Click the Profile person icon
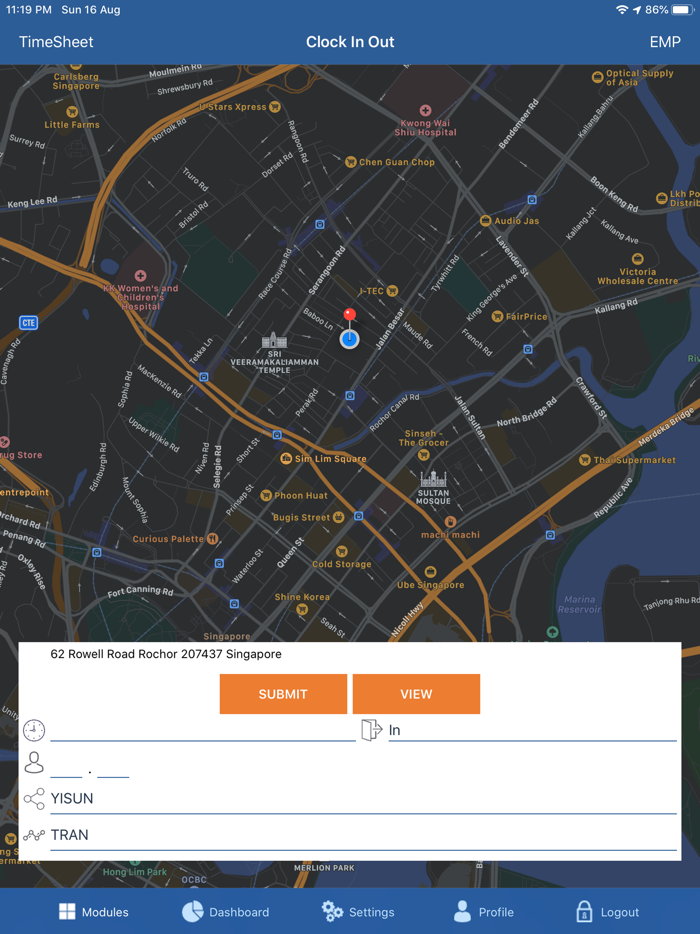Image resolution: width=700 pixels, height=934 pixels. (462, 911)
